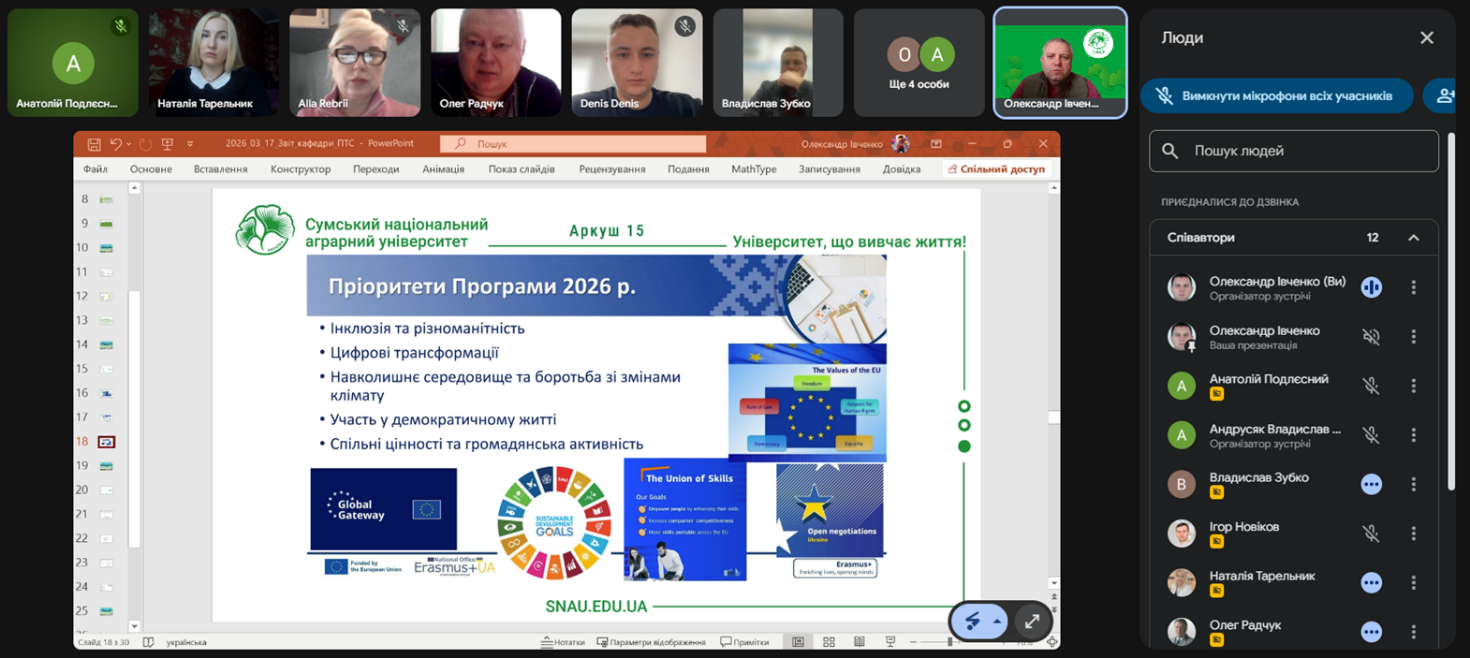The width and height of the screenshot is (1470, 658).
Task: Collapse the Співавтори participant list
Action: click(x=1413, y=238)
